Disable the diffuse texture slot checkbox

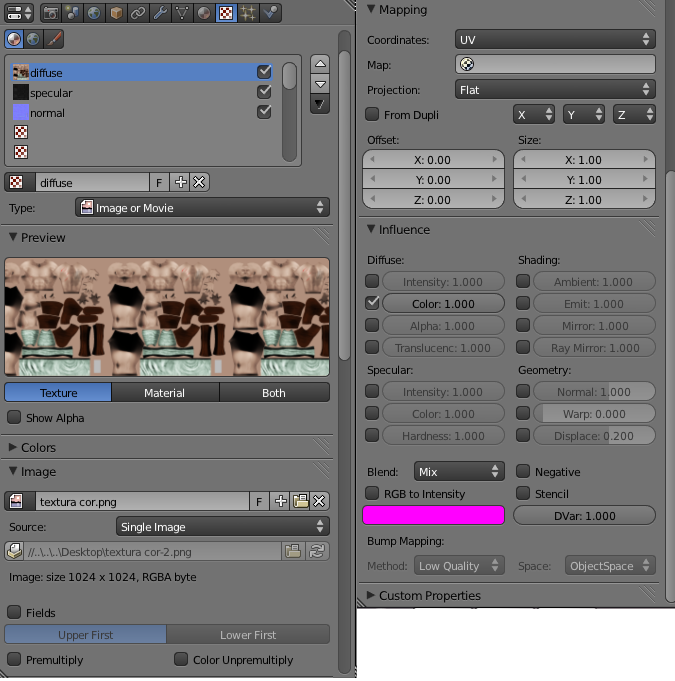[x=264, y=72]
